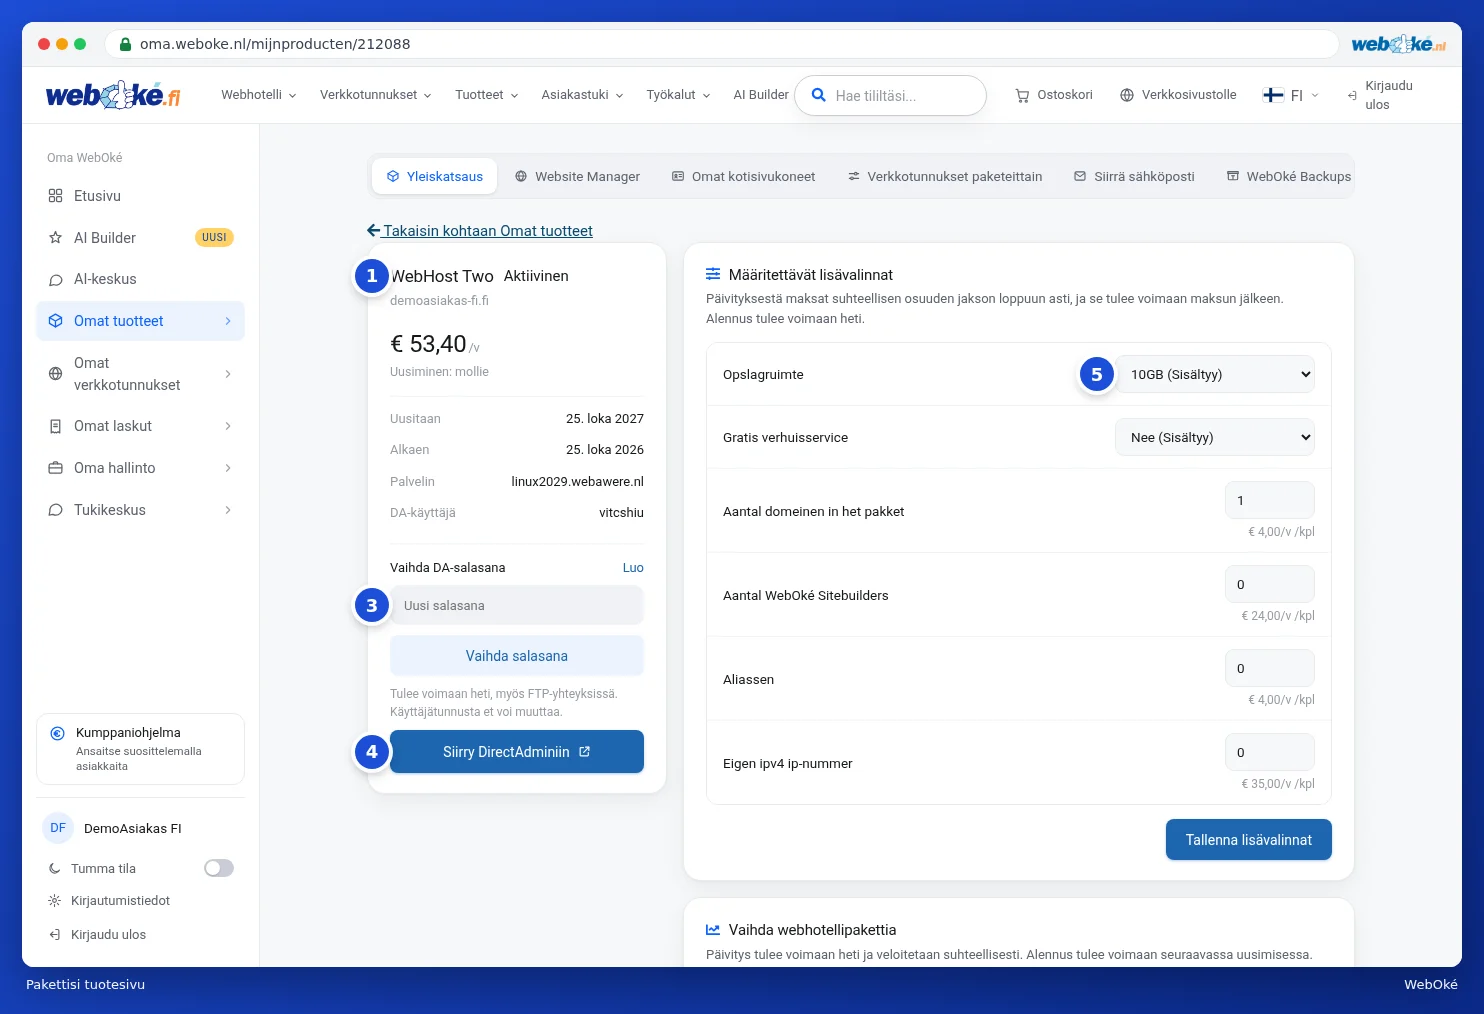Click the Omat verkkotunnukset globe icon

pos(55,374)
